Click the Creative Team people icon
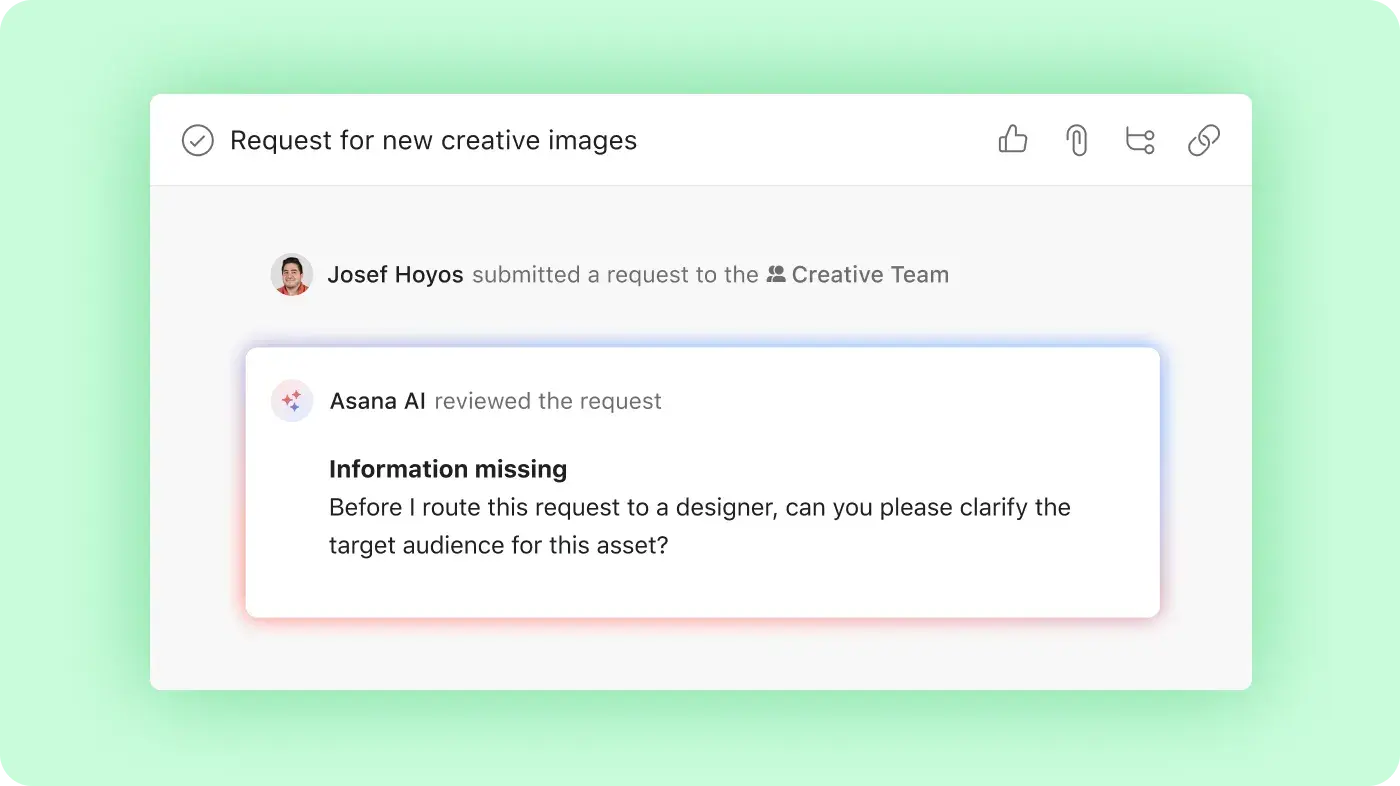This screenshot has height=786, width=1400. (776, 274)
